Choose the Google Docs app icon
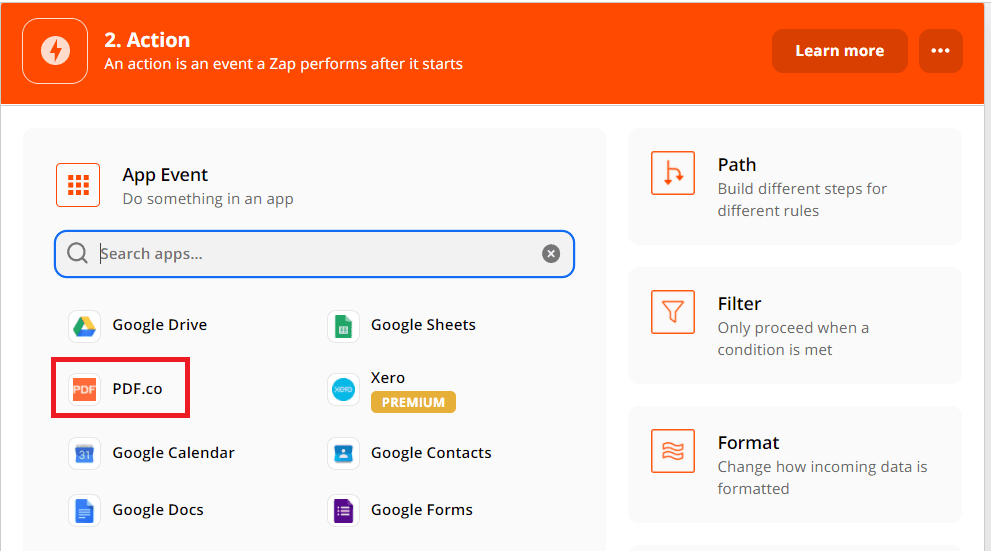The image size is (991, 551). 85,510
